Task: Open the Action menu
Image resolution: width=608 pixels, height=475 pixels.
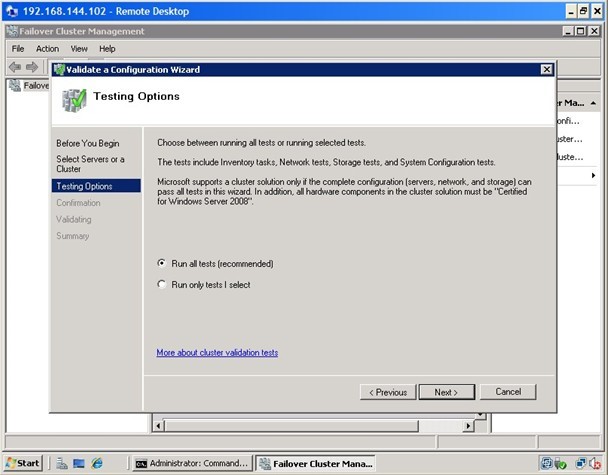Action: (47, 48)
